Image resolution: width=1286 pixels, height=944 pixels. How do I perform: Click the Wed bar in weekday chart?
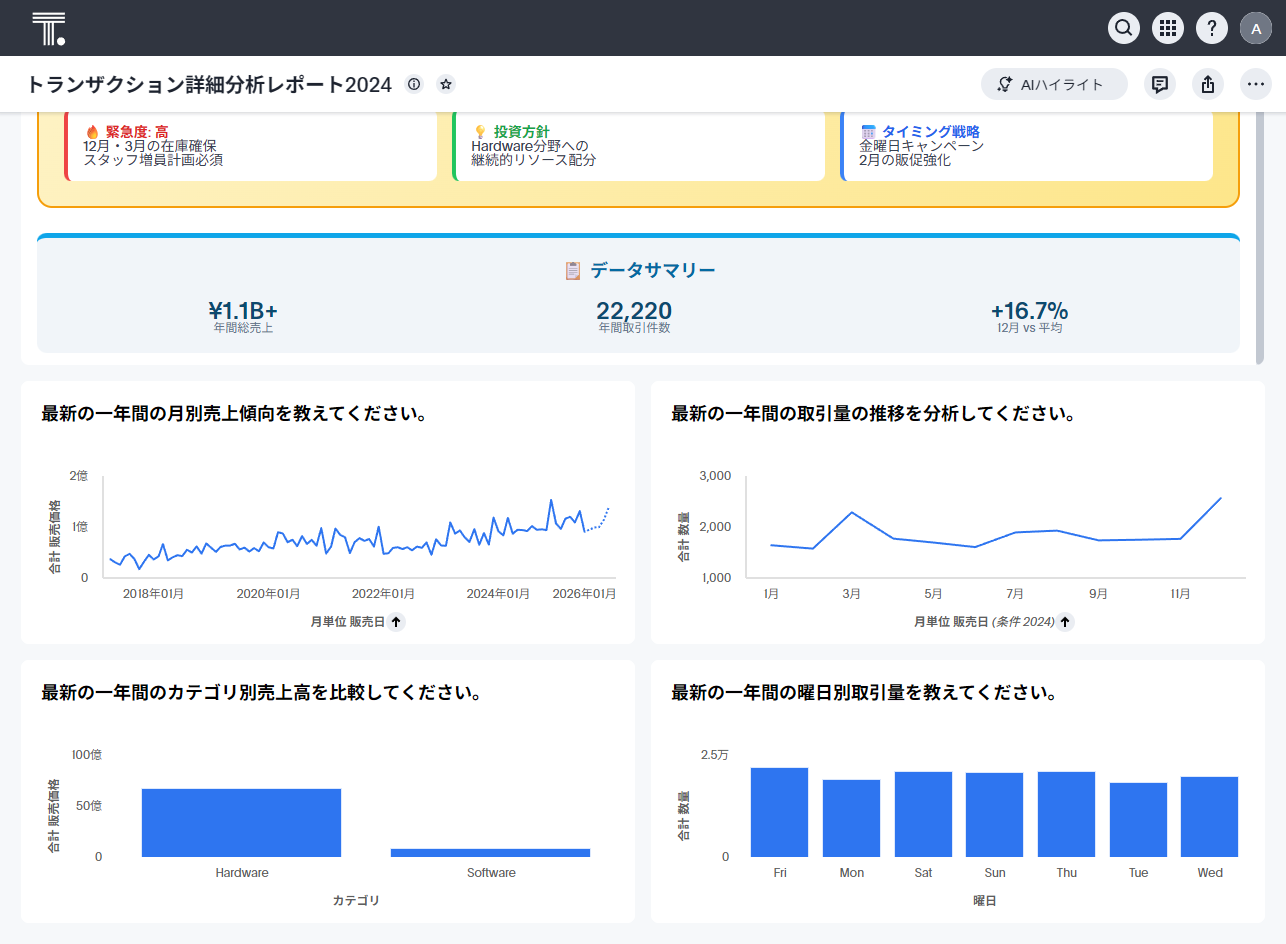1210,817
